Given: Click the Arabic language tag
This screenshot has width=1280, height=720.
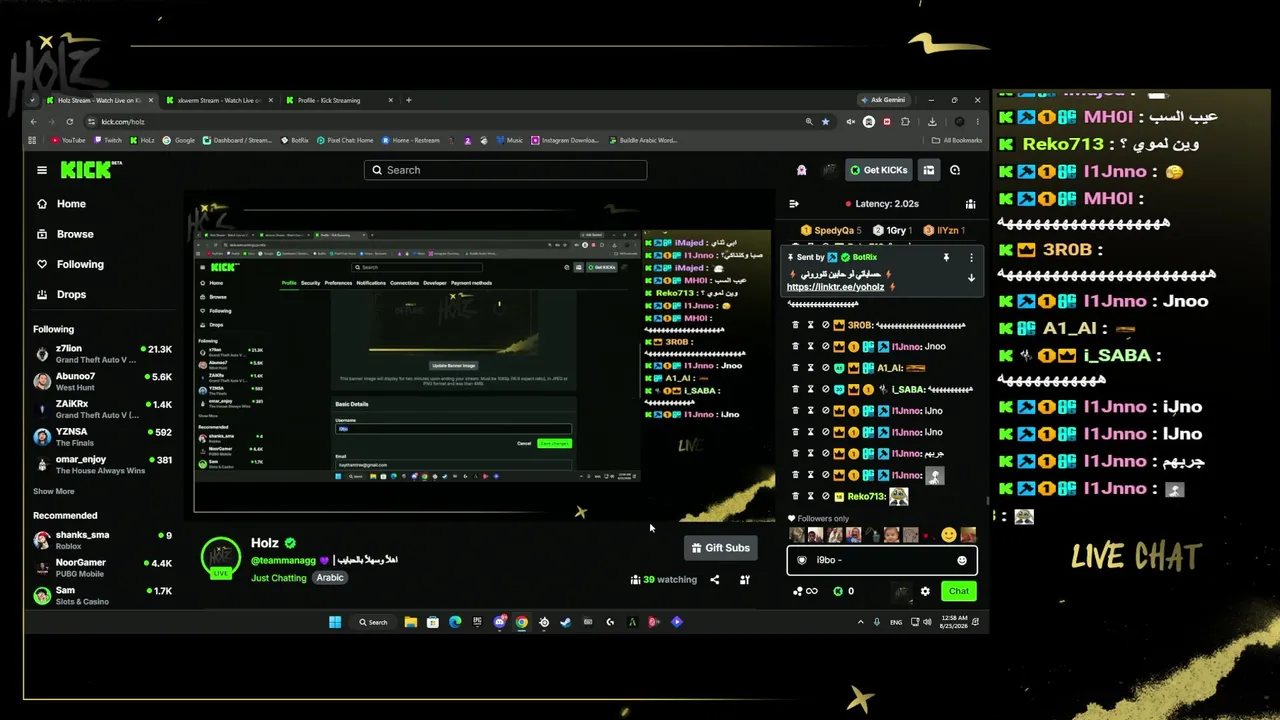Looking at the screenshot, I should tap(330, 578).
